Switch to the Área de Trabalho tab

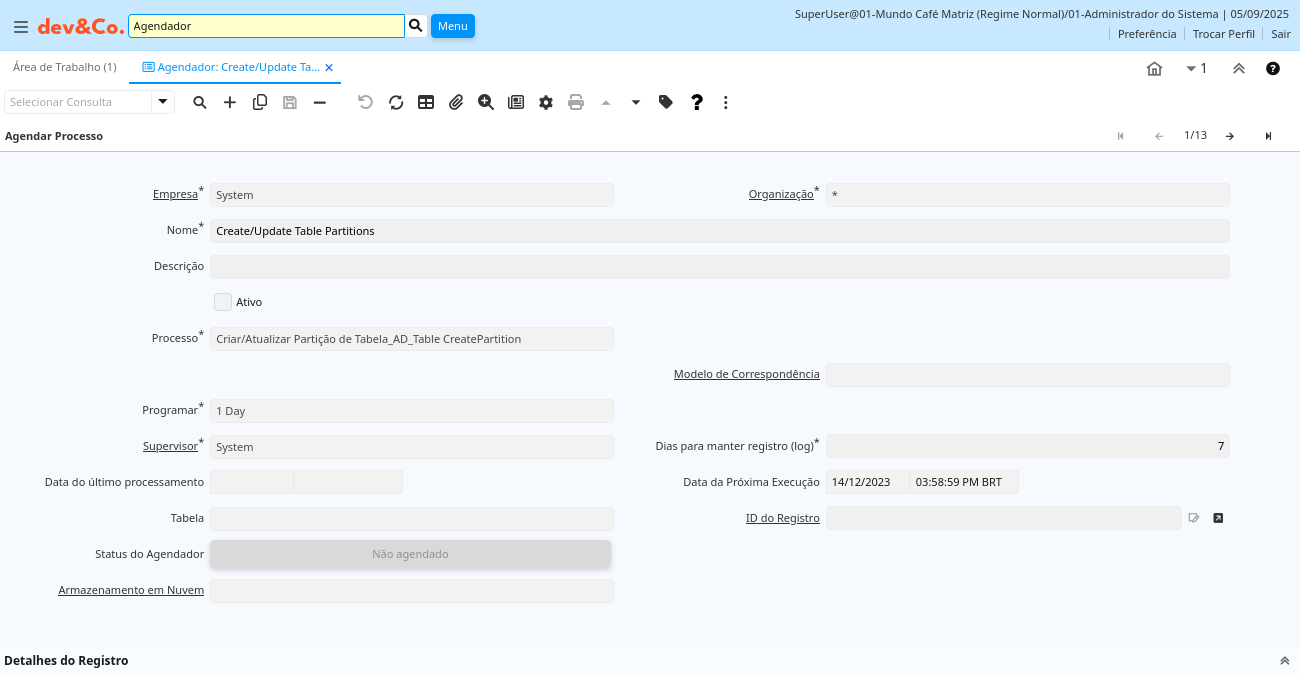coord(65,67)
